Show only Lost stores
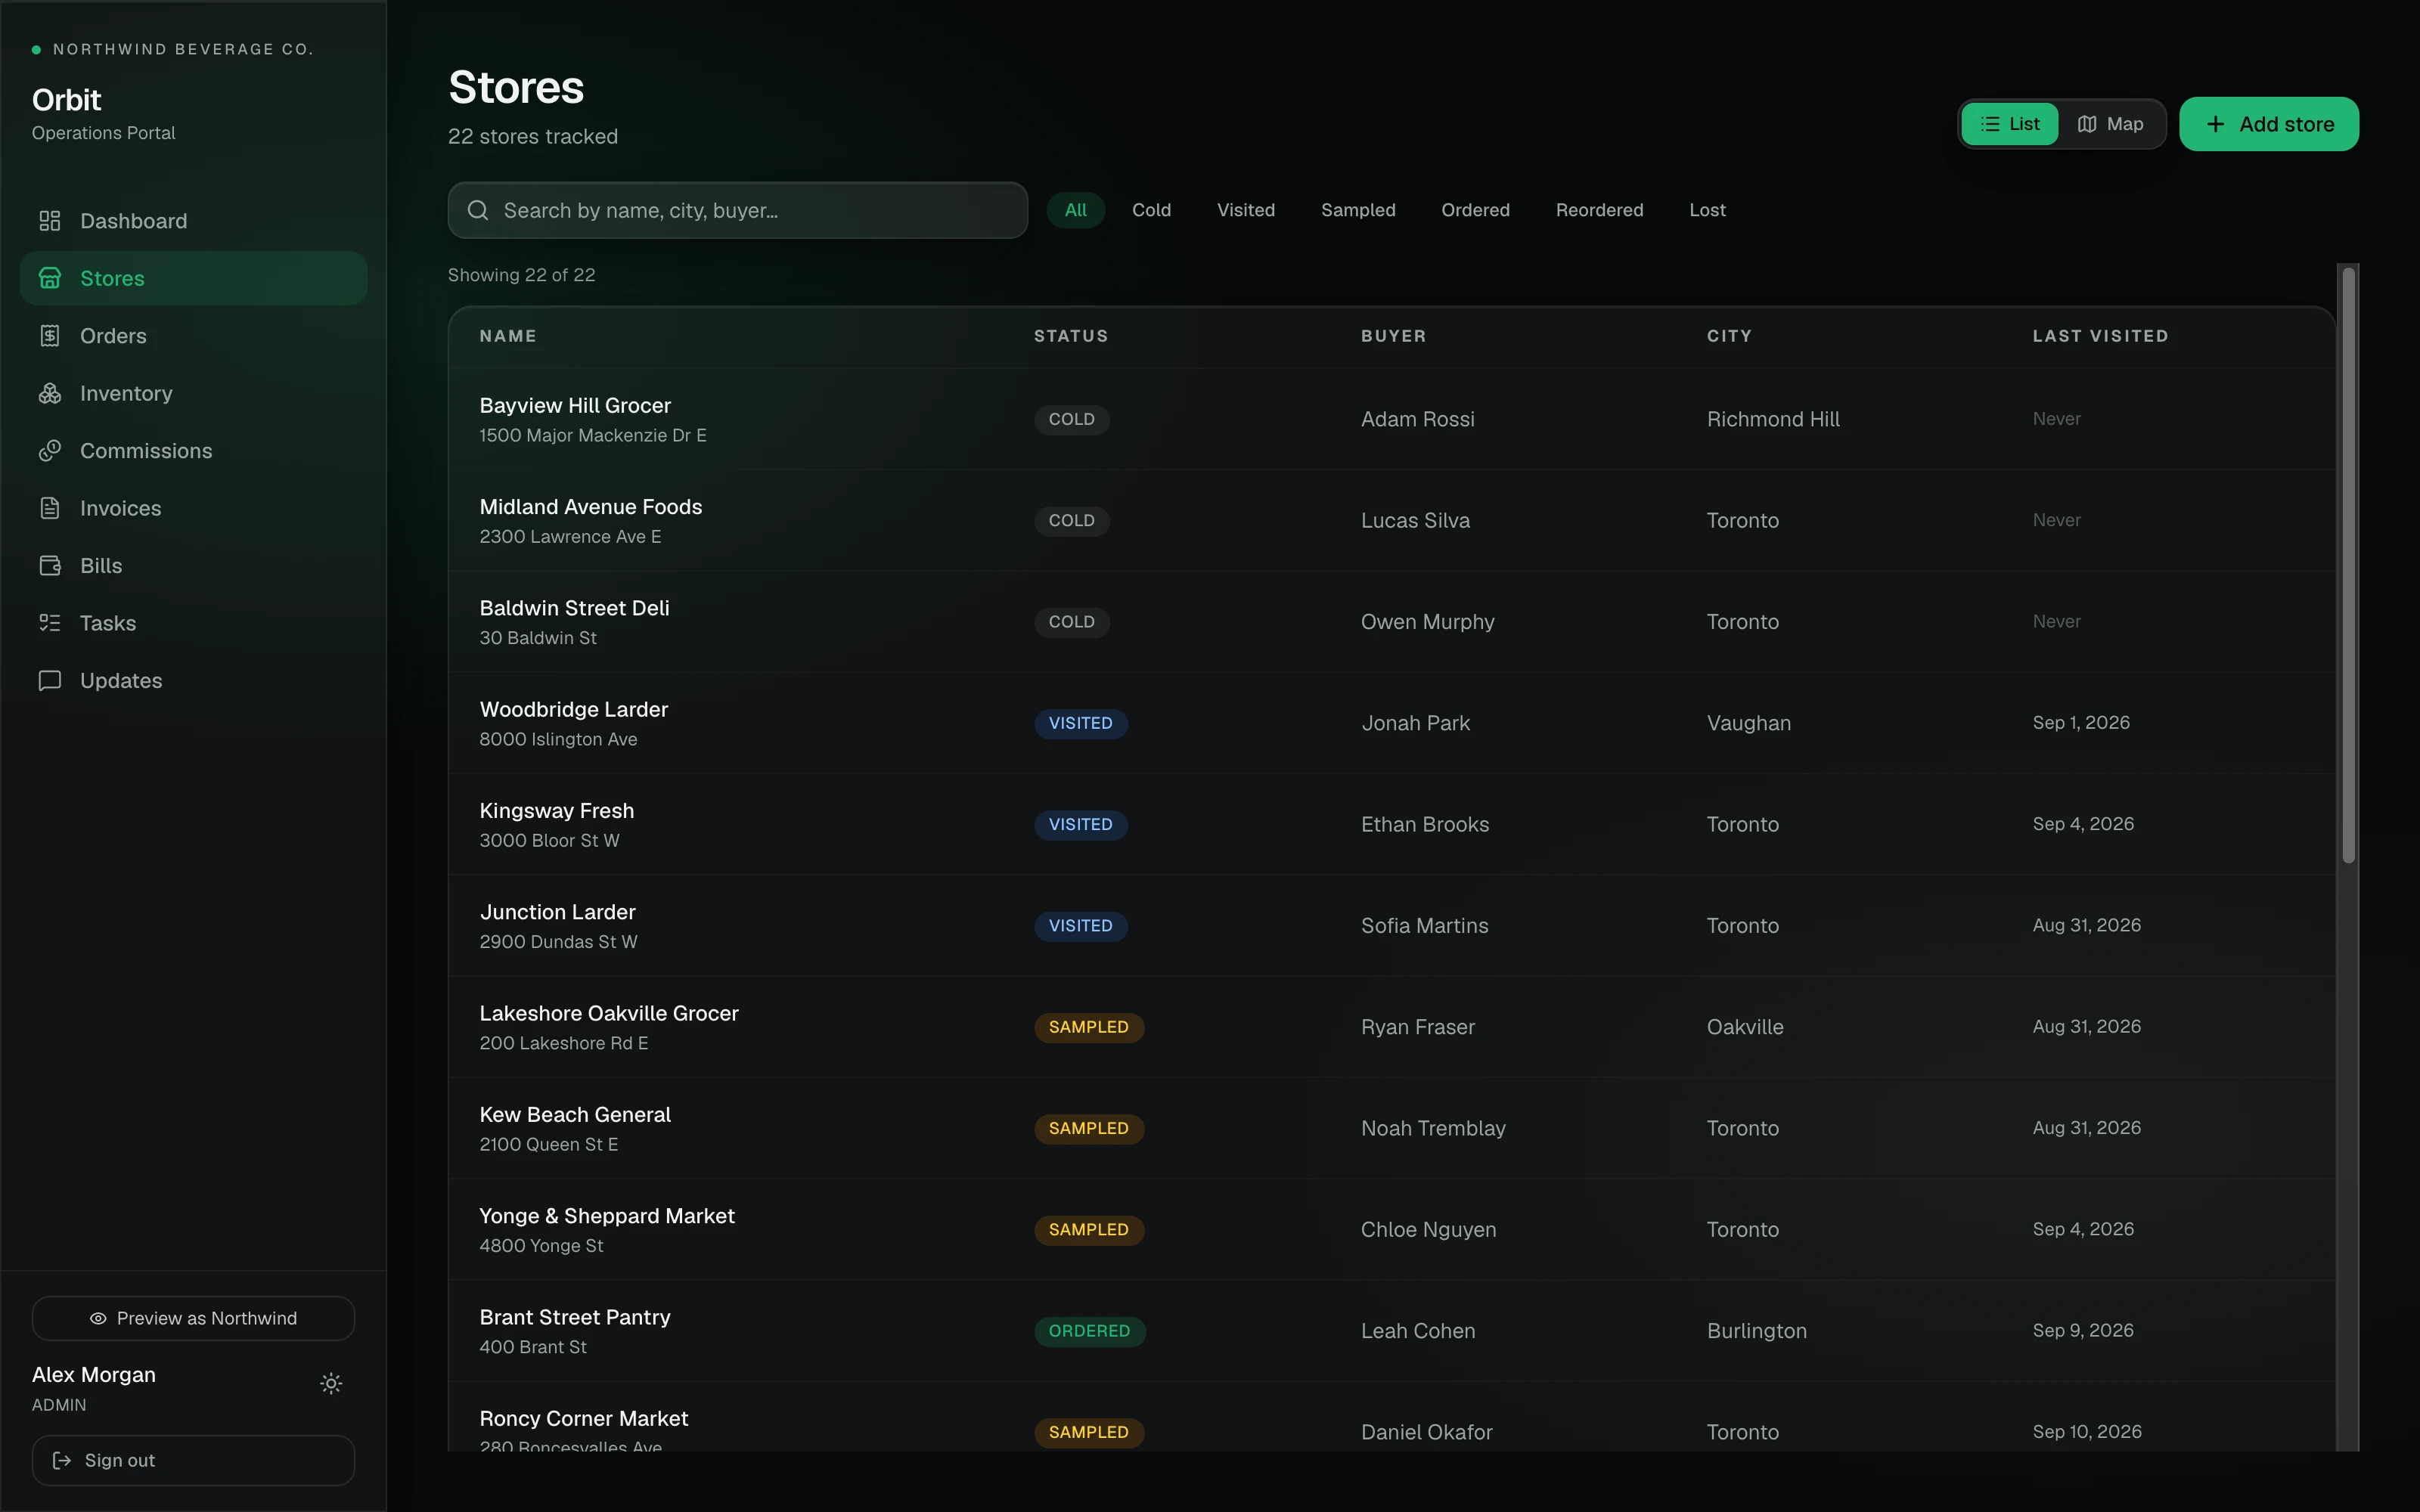Screen dimensions: 2420x1512 (x=1707, y=210)
